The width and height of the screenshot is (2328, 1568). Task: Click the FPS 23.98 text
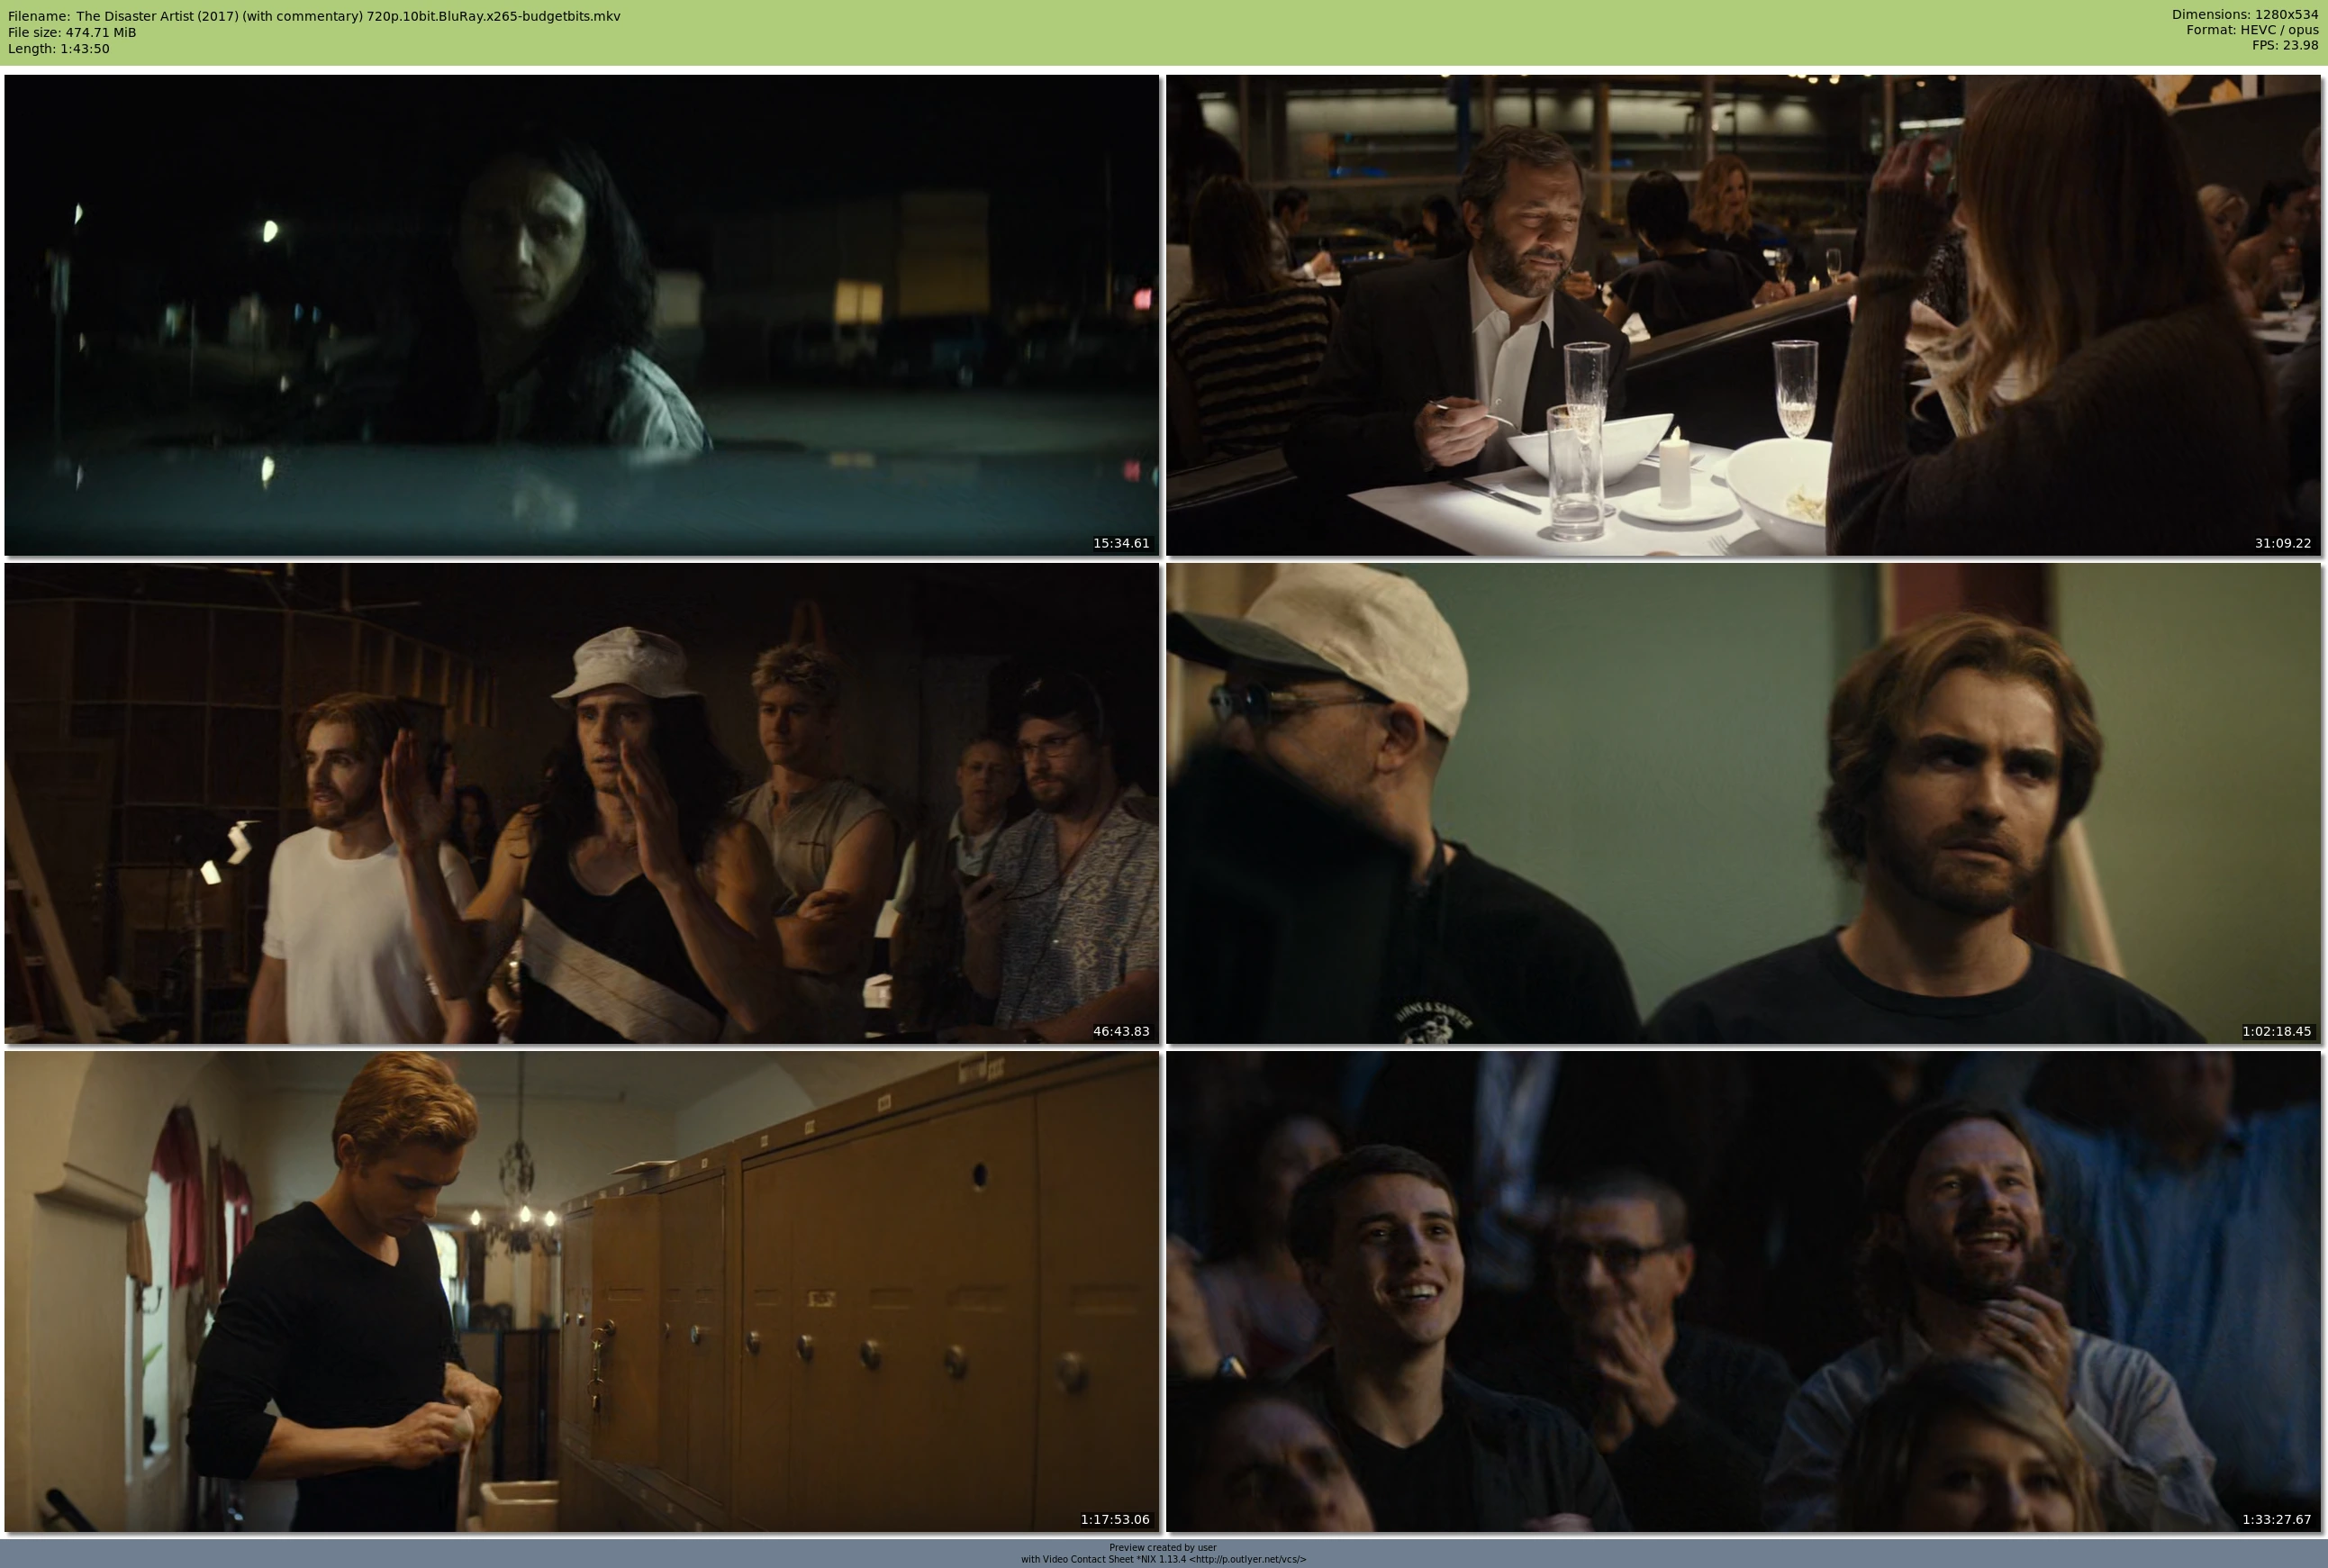[2284, 45]
